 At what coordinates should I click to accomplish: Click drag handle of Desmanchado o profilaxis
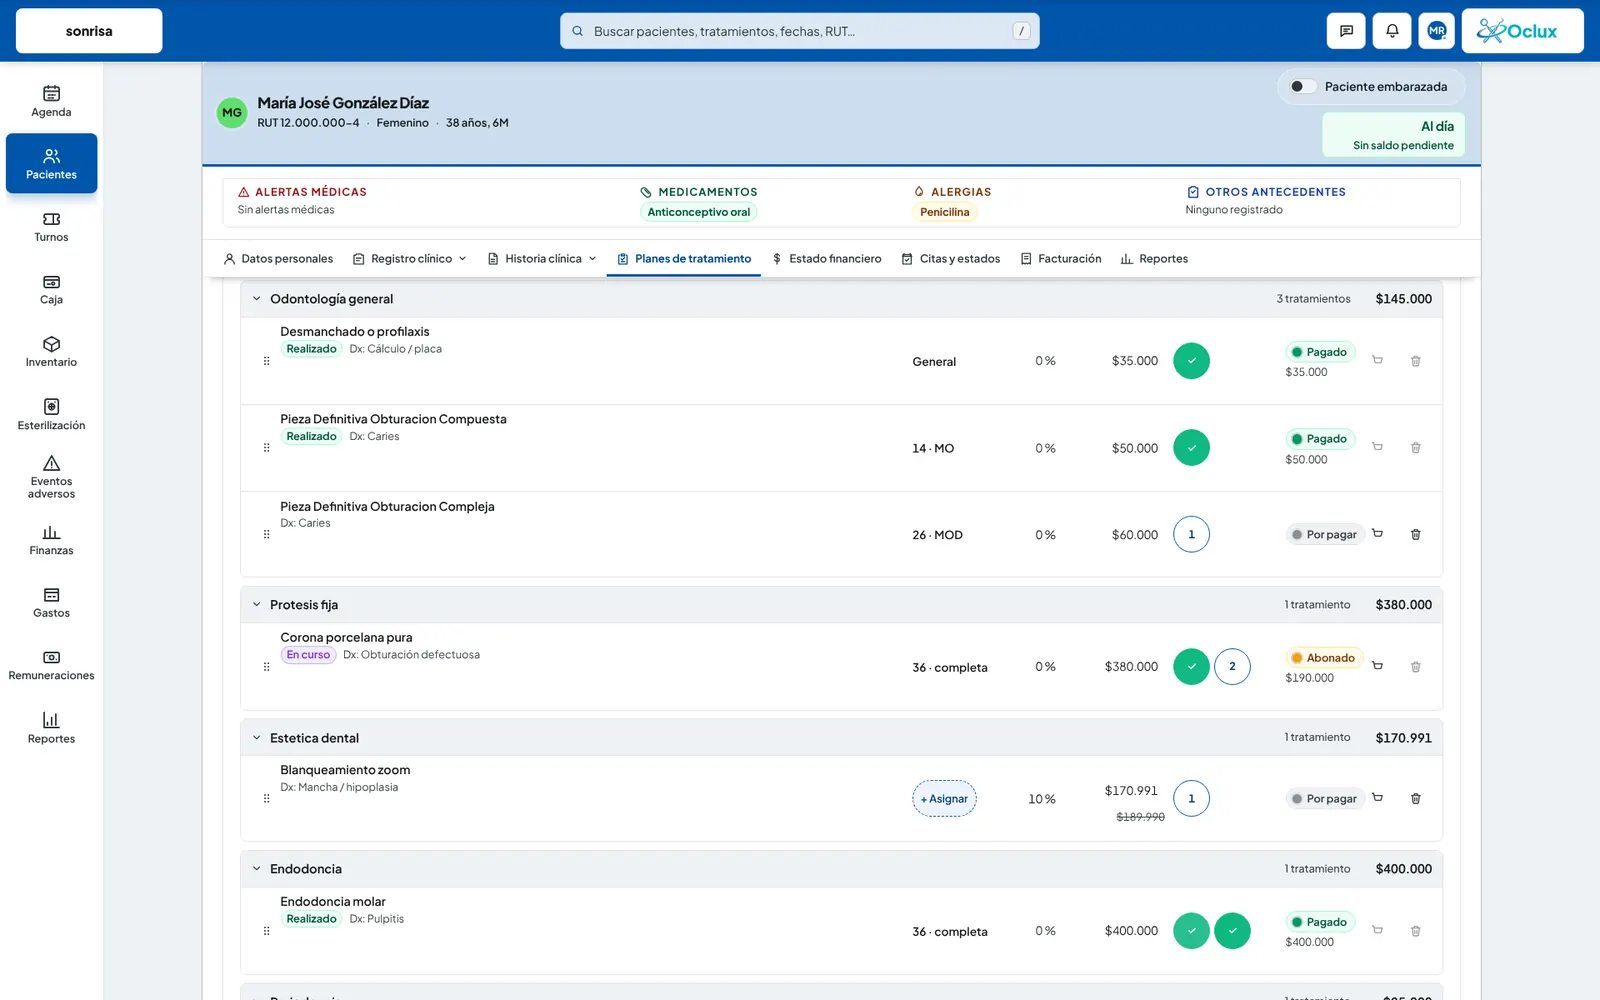point(266,361)
